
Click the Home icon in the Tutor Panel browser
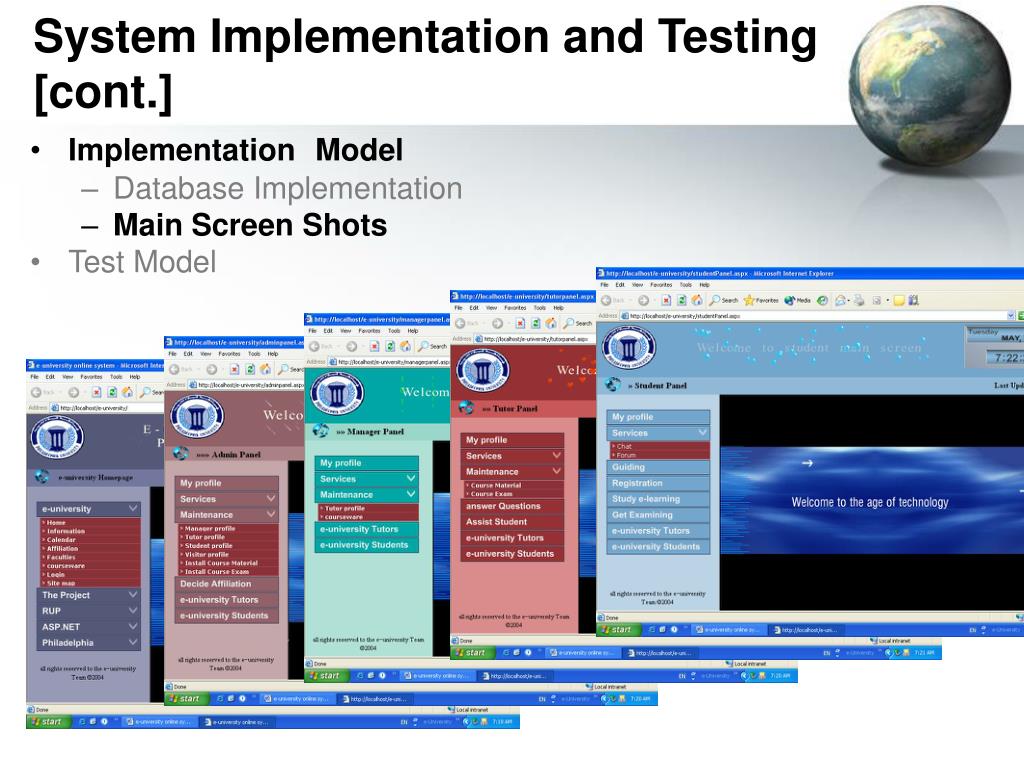pyautogui.click(x=551, y=323)
